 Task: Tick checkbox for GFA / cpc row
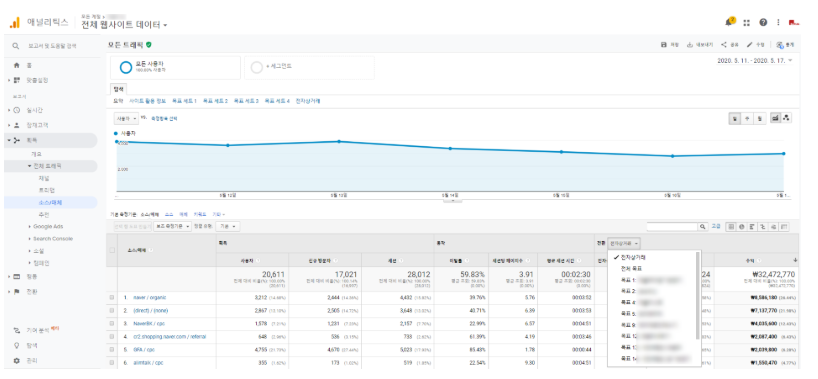(112, 350)
